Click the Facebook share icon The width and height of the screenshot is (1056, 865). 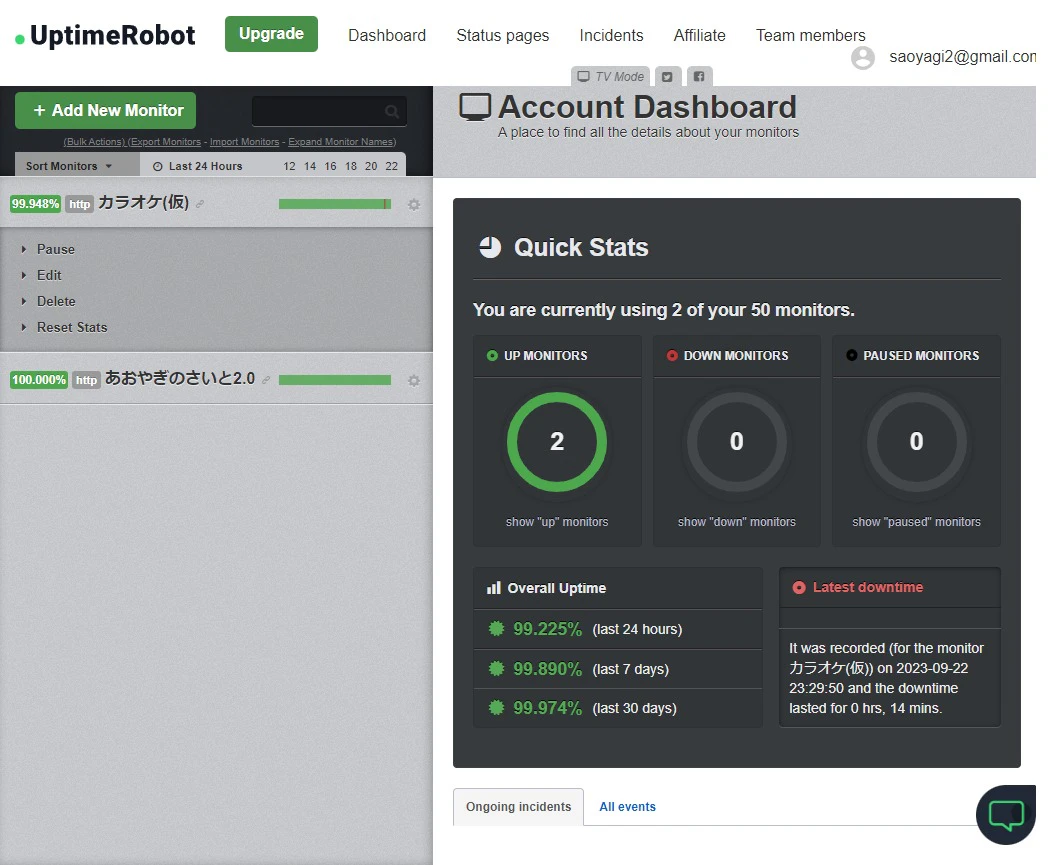coord(699,76)
